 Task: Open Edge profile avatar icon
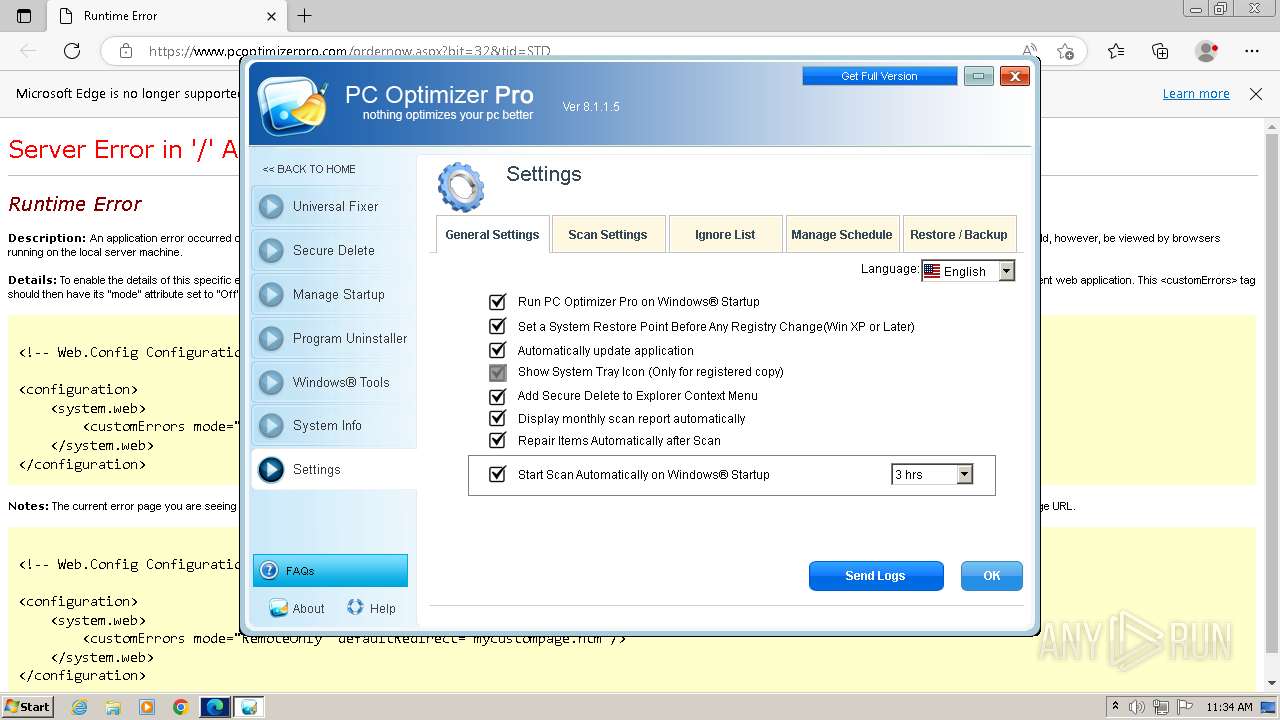(1207, 51)
